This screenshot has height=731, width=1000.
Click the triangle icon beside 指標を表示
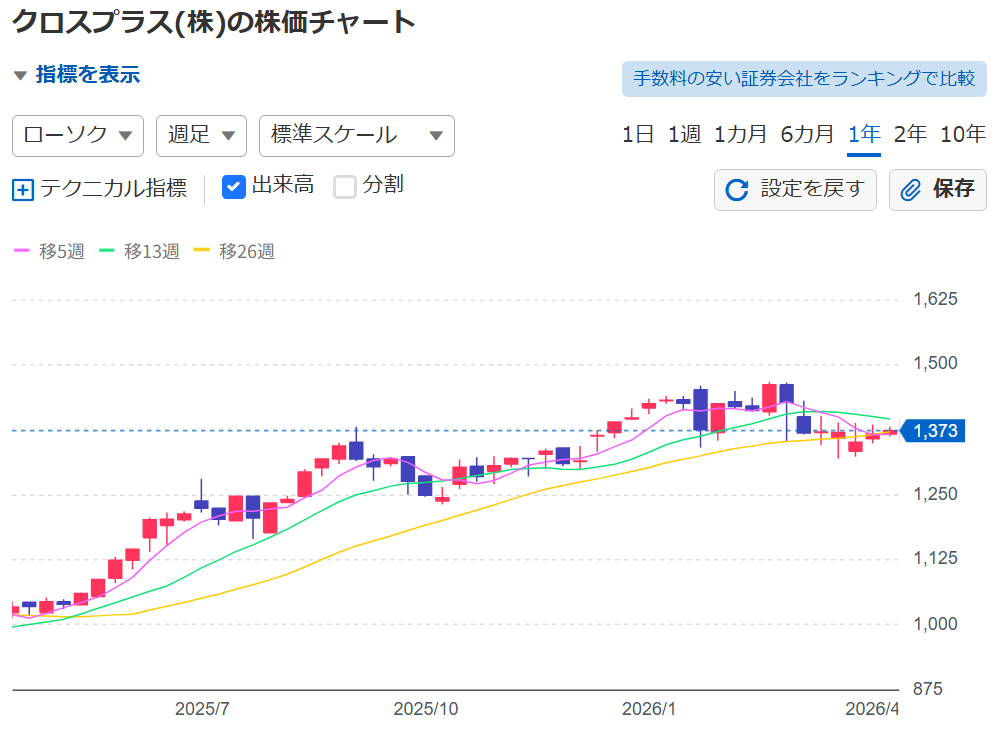pos(20,76)
